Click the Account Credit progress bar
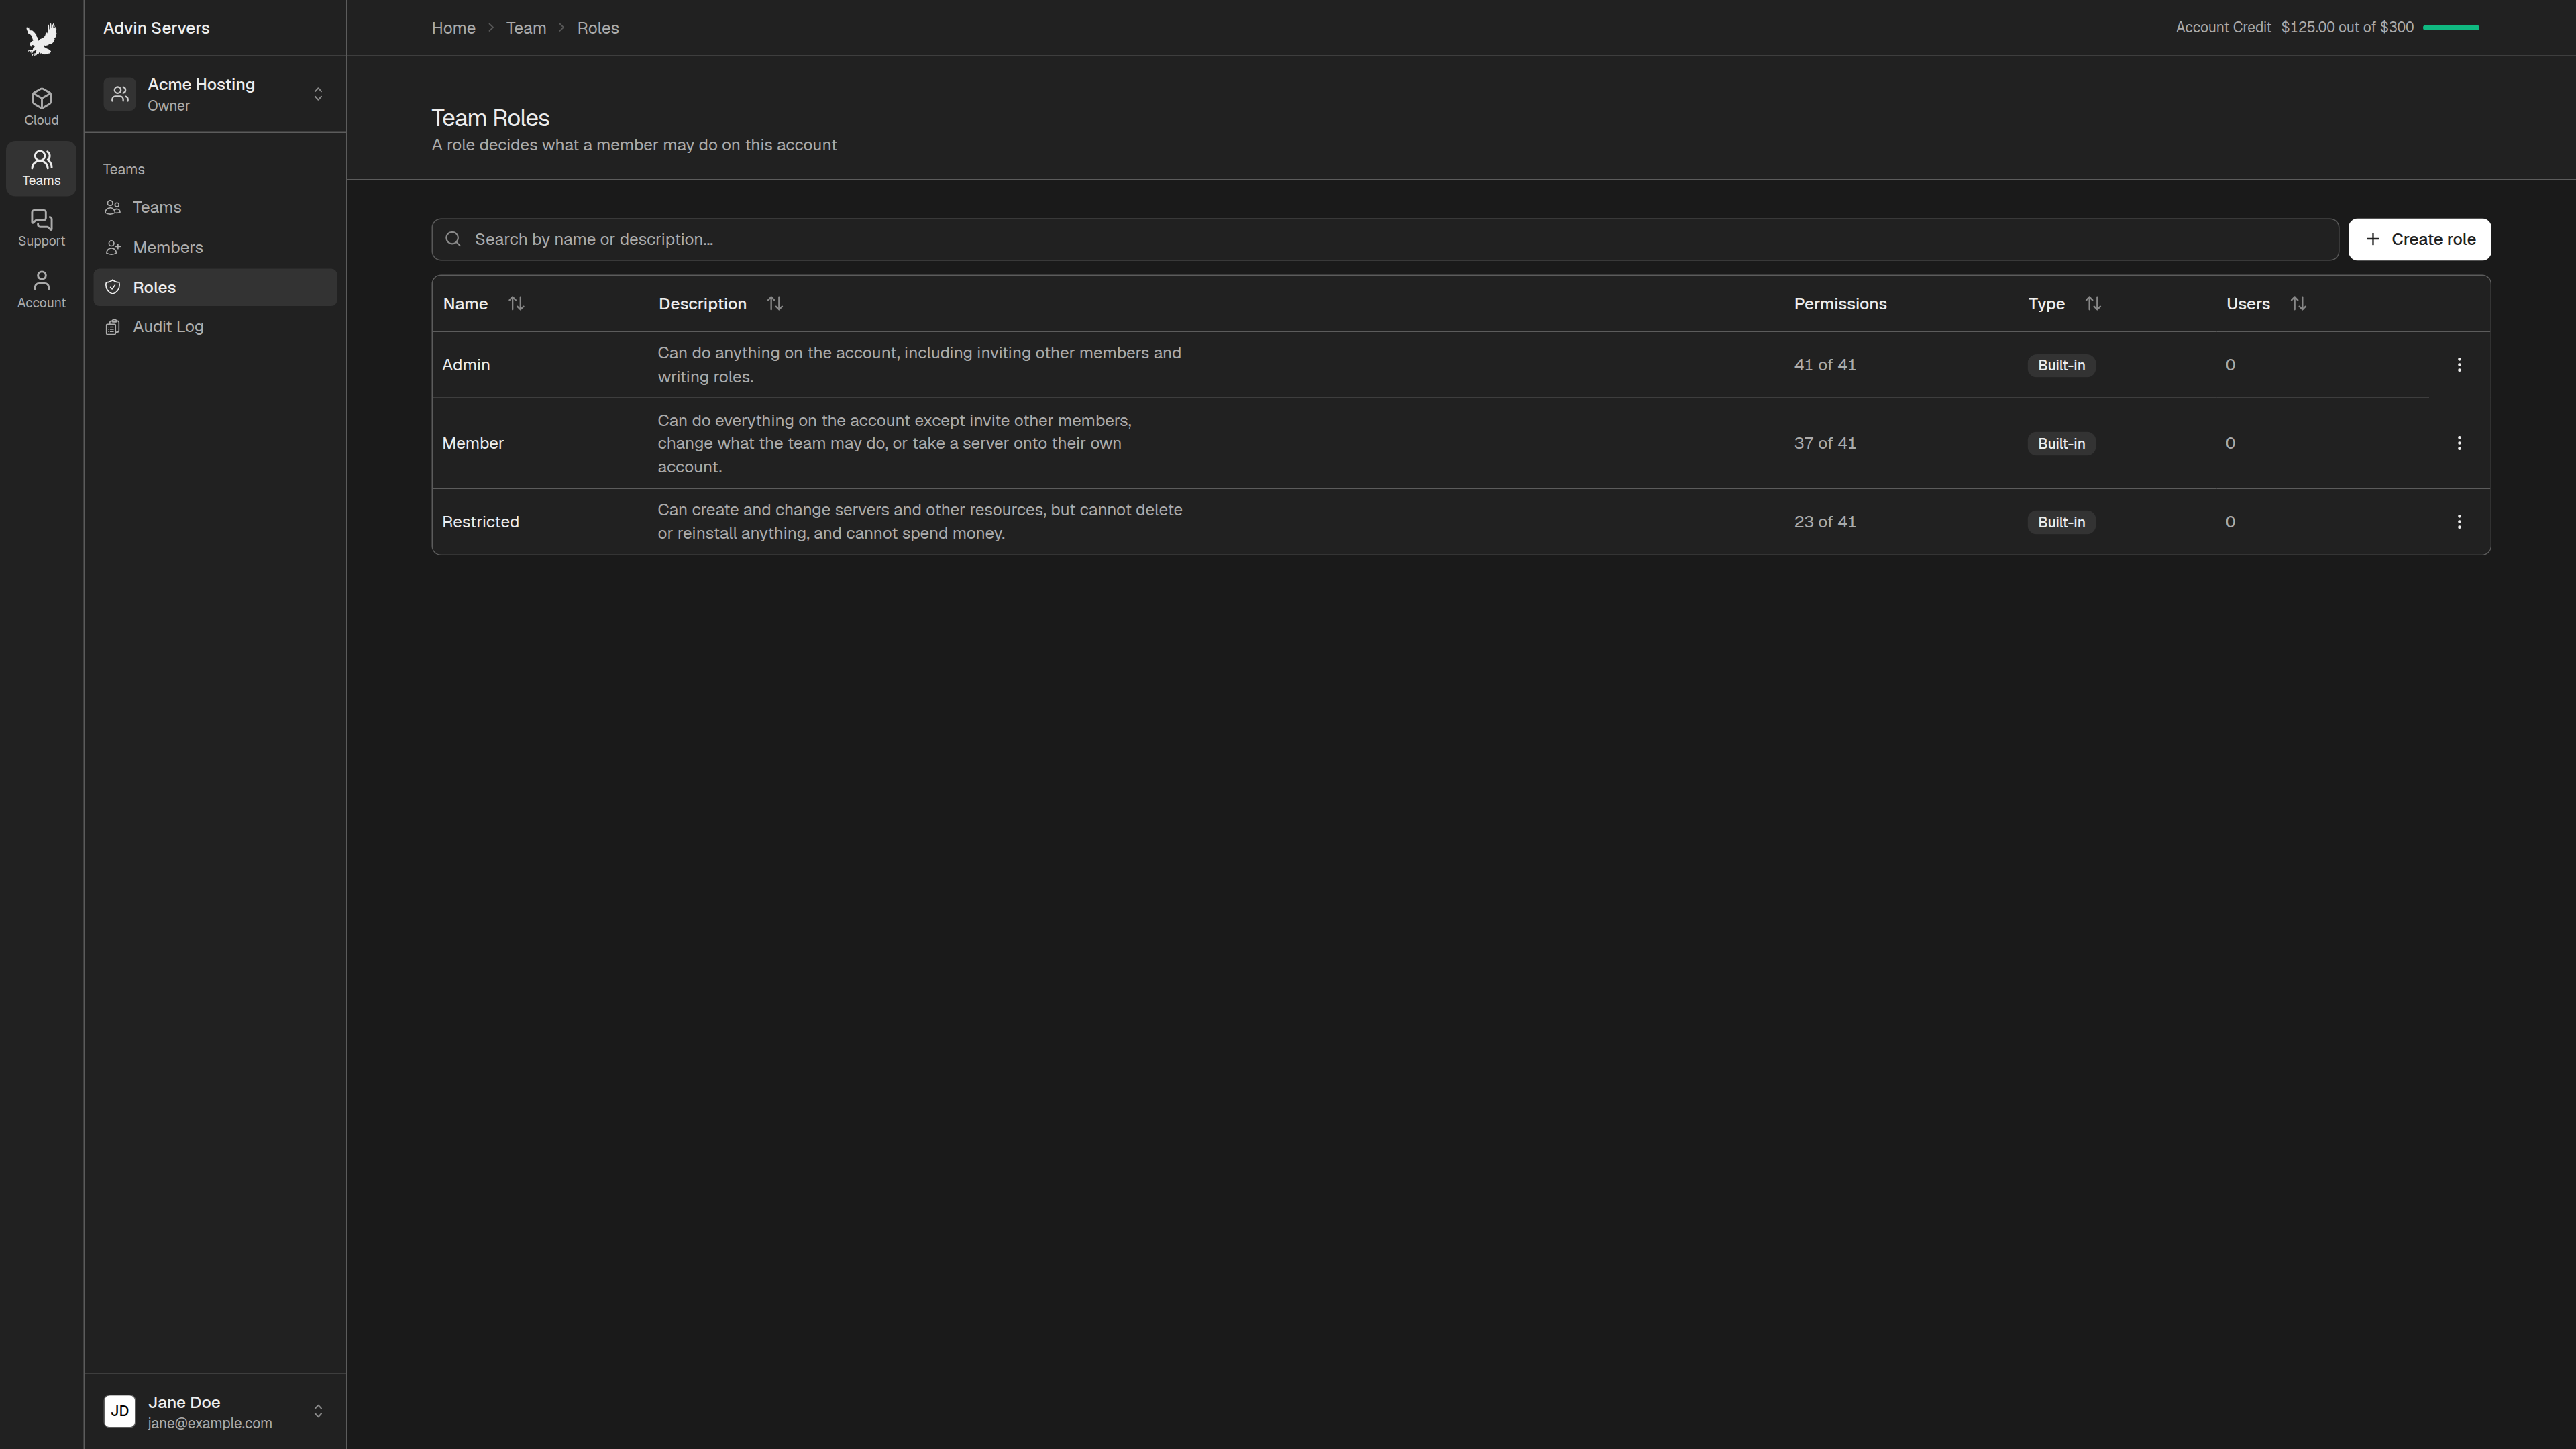The width and height of the screenshot is (2576, 1449). pos(2451,28)
